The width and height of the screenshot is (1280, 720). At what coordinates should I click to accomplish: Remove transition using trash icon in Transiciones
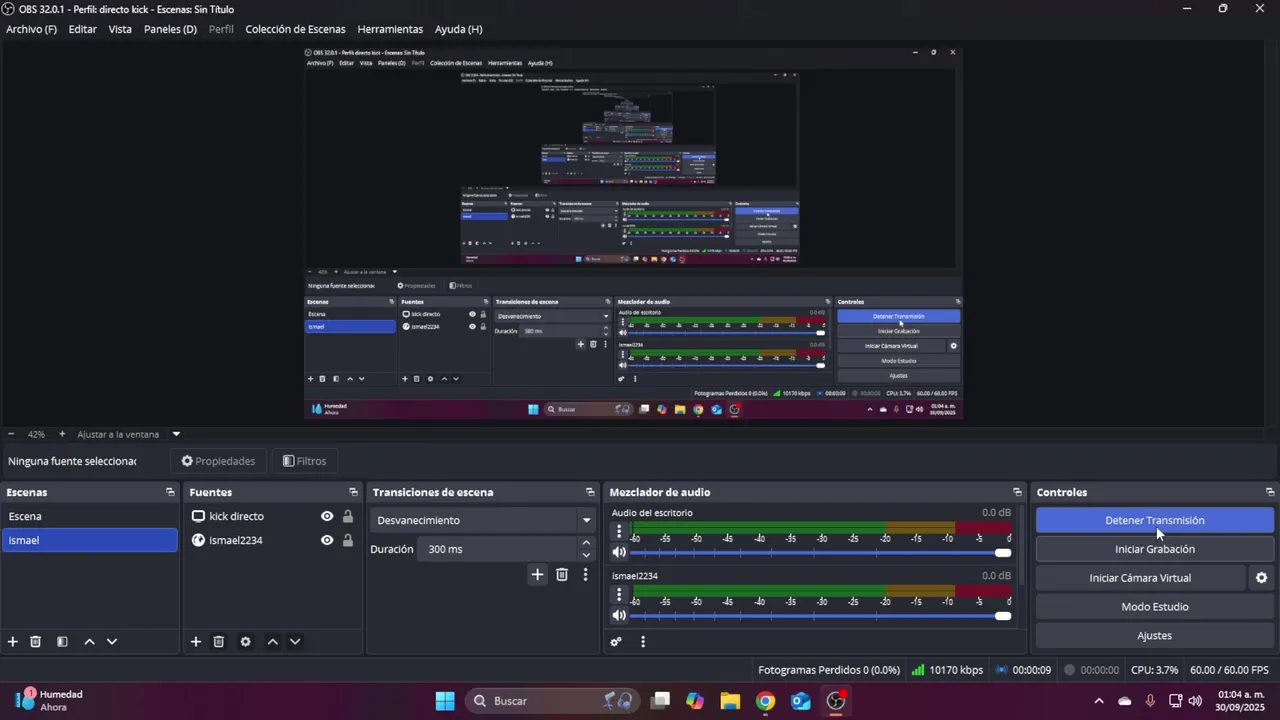(x=562, y=575)
